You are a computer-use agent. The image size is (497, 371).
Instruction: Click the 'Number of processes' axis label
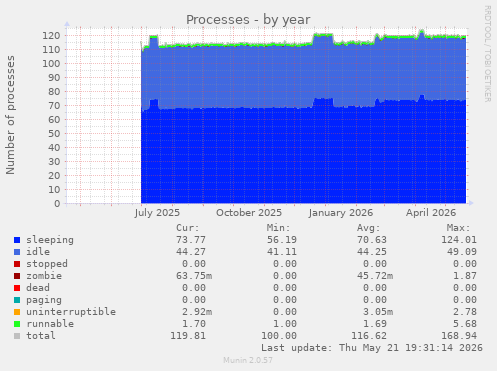(x=10, y=115)
